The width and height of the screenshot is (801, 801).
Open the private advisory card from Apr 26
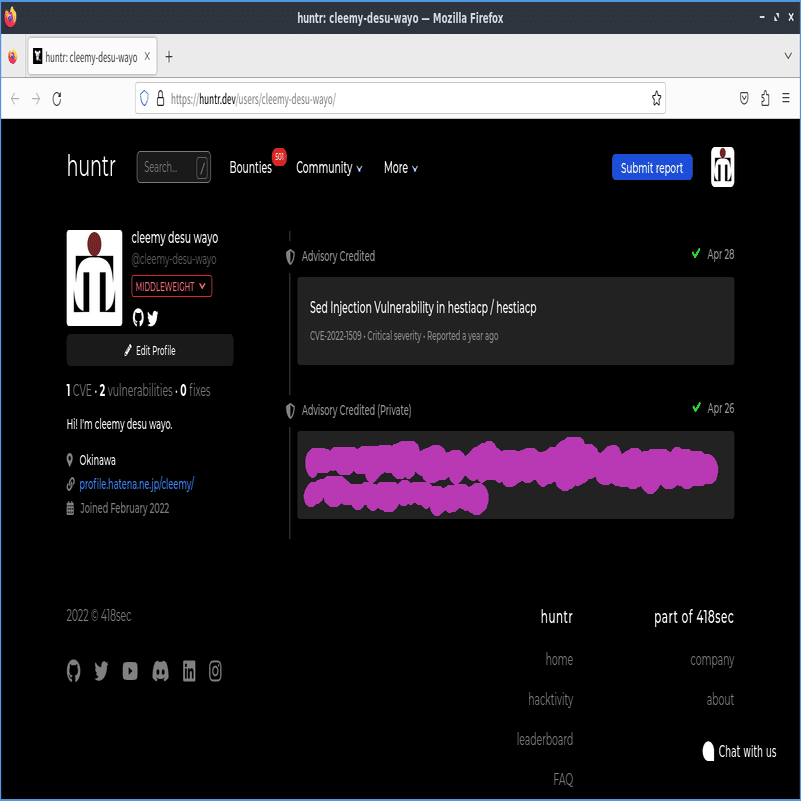[515, 475]
